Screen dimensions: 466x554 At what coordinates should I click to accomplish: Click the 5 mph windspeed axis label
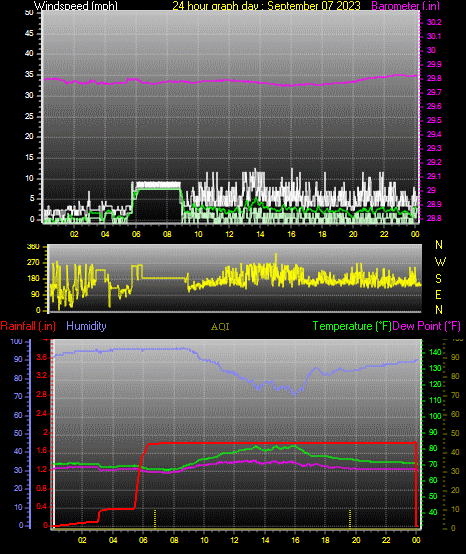(32, 199)
